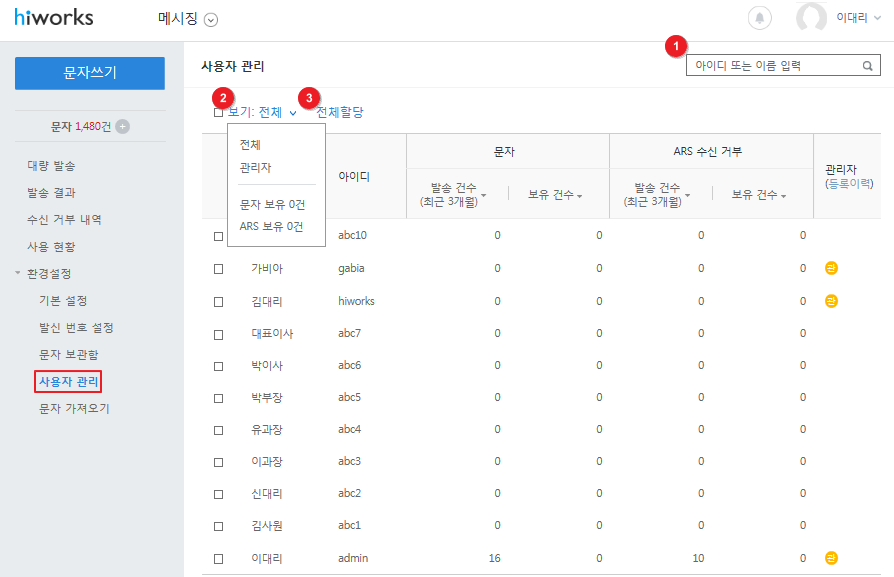The image size is (894, 577).
Task: Open the 메시징 menu dropdown
Action: click(x=187, y=19)
